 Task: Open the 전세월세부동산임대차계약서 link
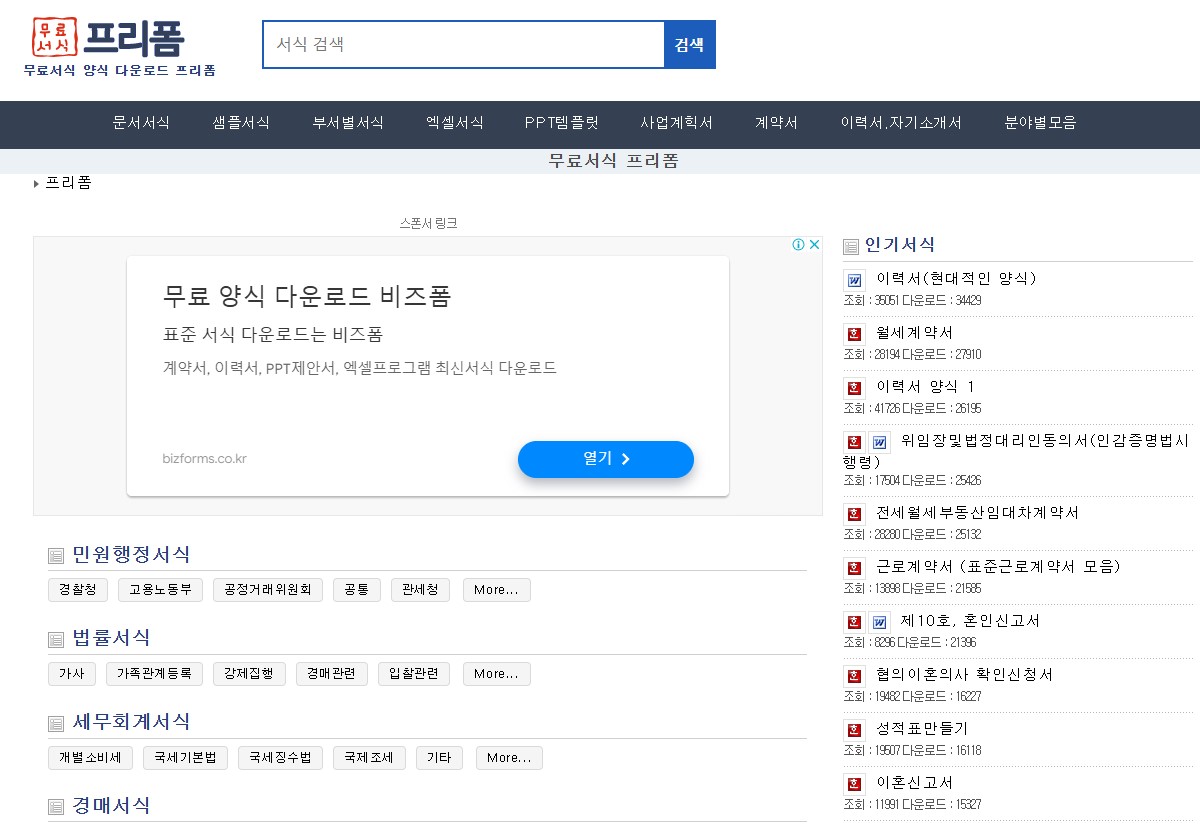[978, 513]
